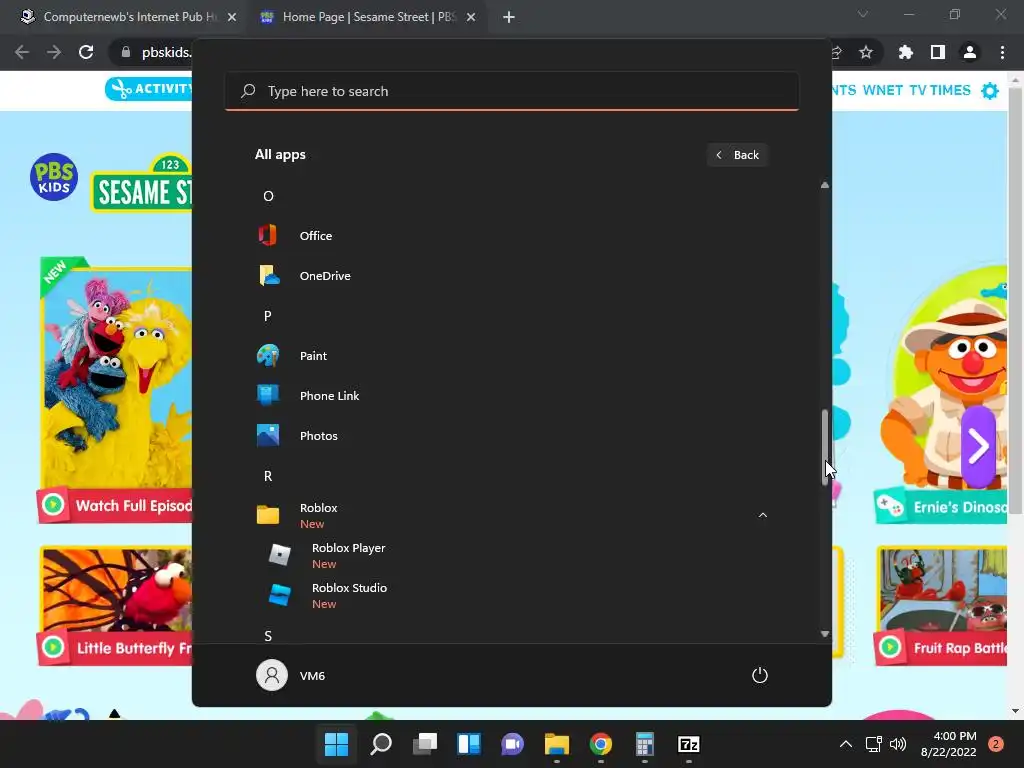Open Ernie's Dinosaur game card
This screenshot has width=1024, height=768.
[941, 392]
